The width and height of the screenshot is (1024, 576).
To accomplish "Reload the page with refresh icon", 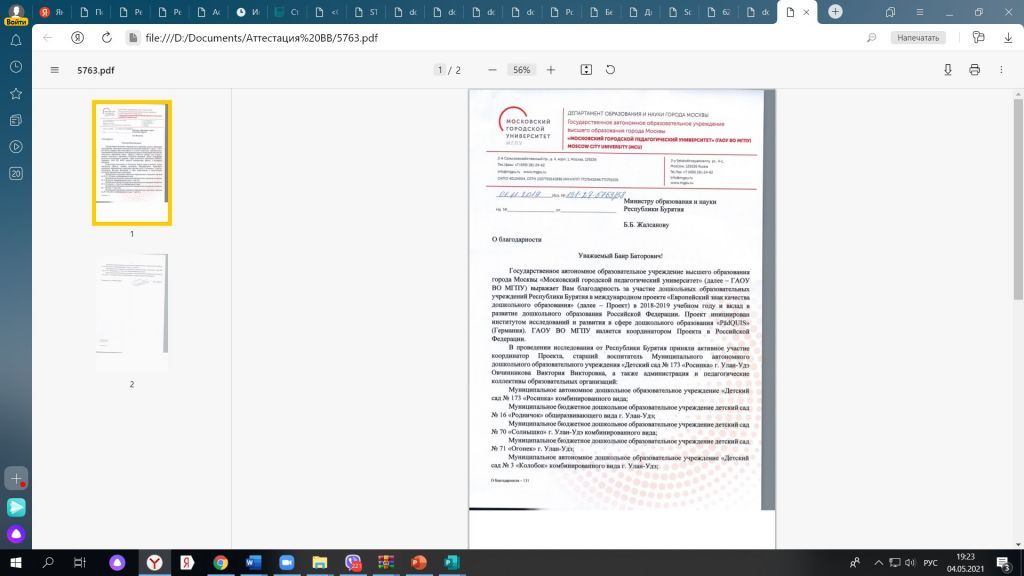I will 105,37.
